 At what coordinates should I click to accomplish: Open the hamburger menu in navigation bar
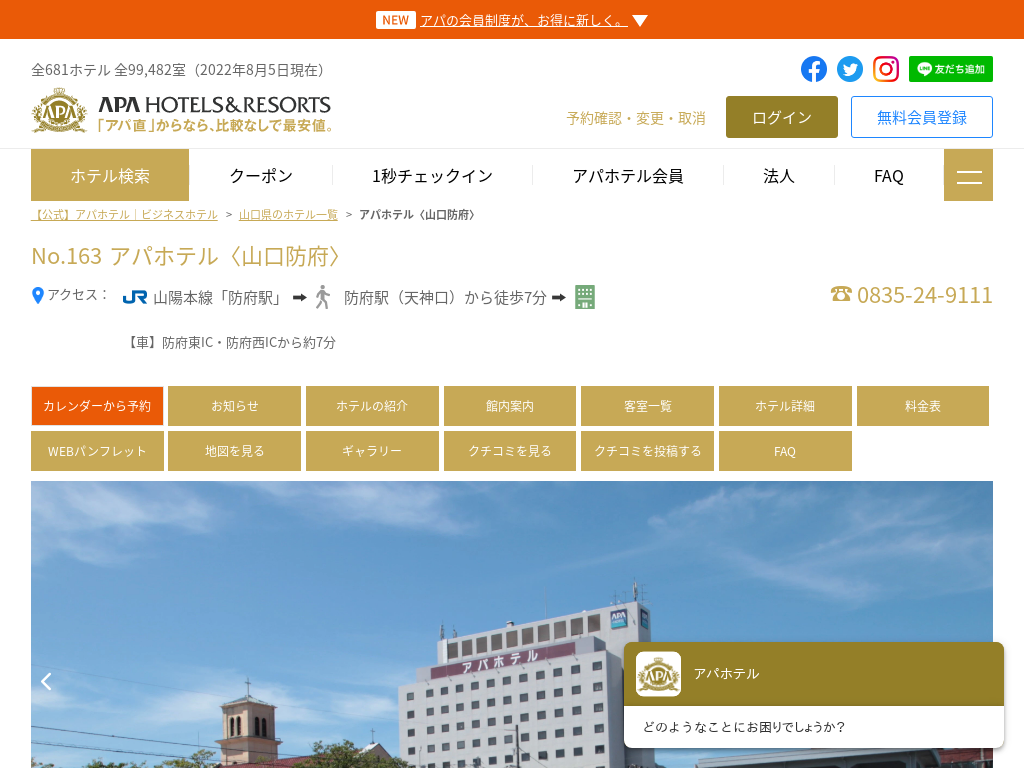pos(968,175)
